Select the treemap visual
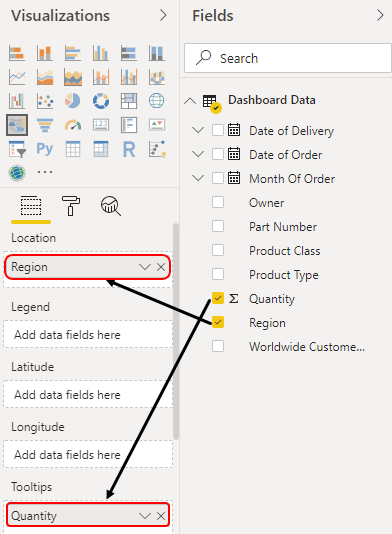 click(128, 101)
